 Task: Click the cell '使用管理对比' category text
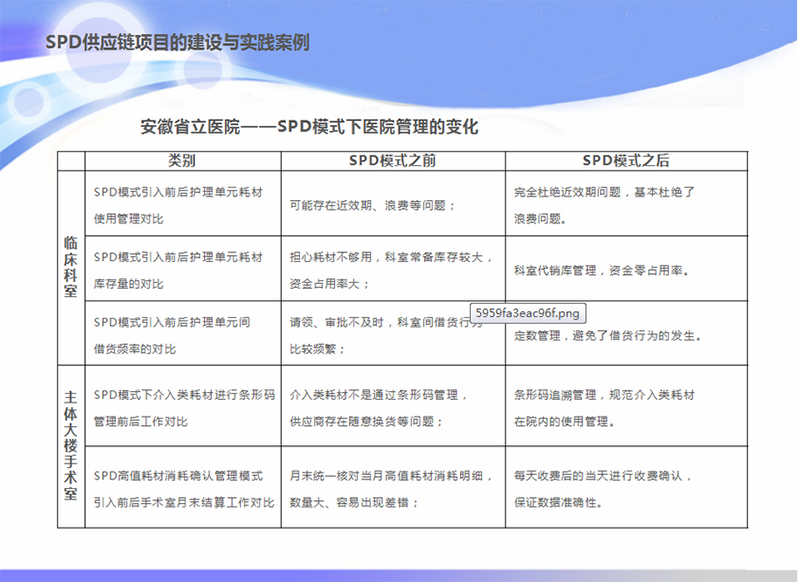coord(129,219)
